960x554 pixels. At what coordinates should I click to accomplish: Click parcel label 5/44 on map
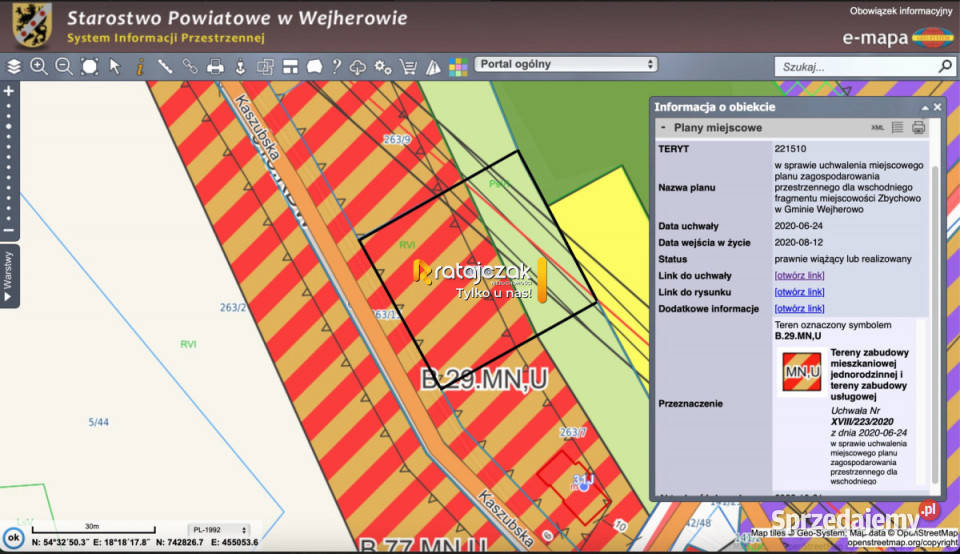tap(98, 422)
